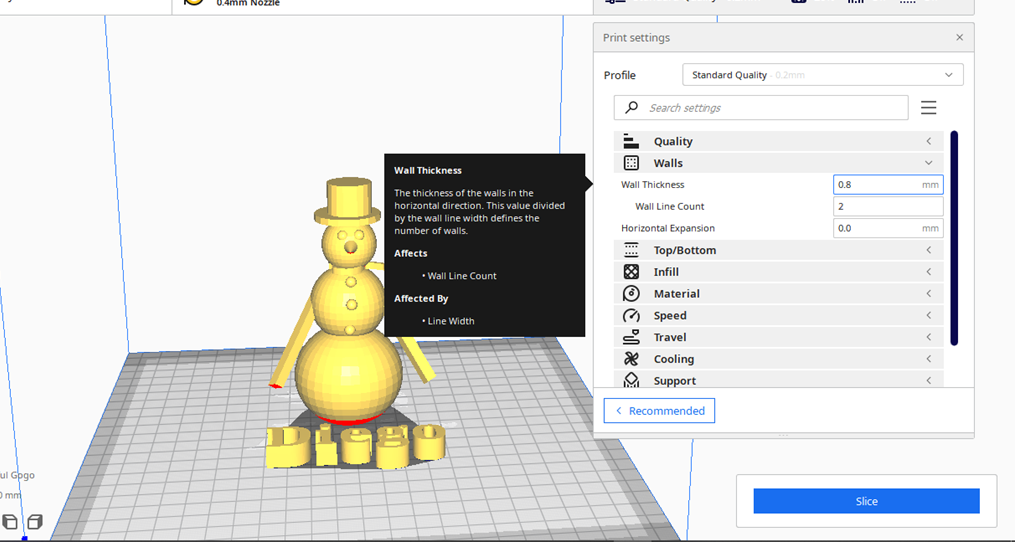This screenshot has height=542, width=1015.
Task: Click the Wall Line Count field
Action: 887,207
